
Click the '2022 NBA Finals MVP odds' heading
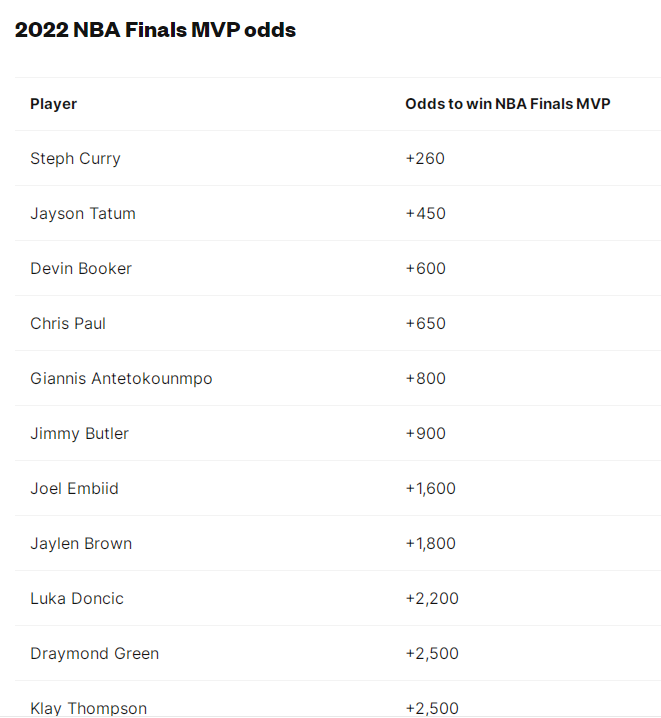click(155, 30)
